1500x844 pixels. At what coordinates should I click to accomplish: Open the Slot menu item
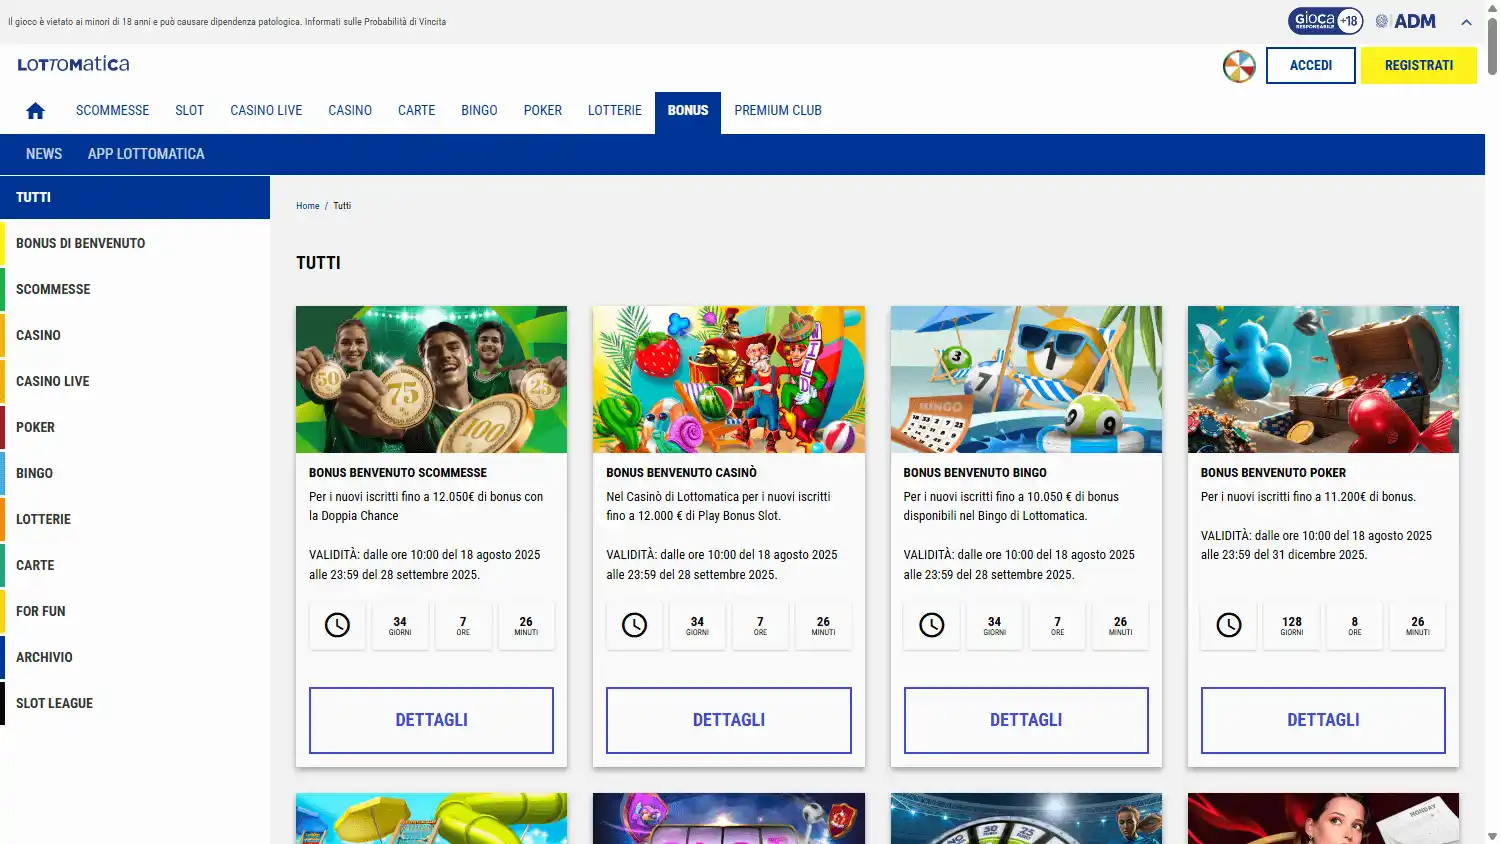click(x=189, y=111)
